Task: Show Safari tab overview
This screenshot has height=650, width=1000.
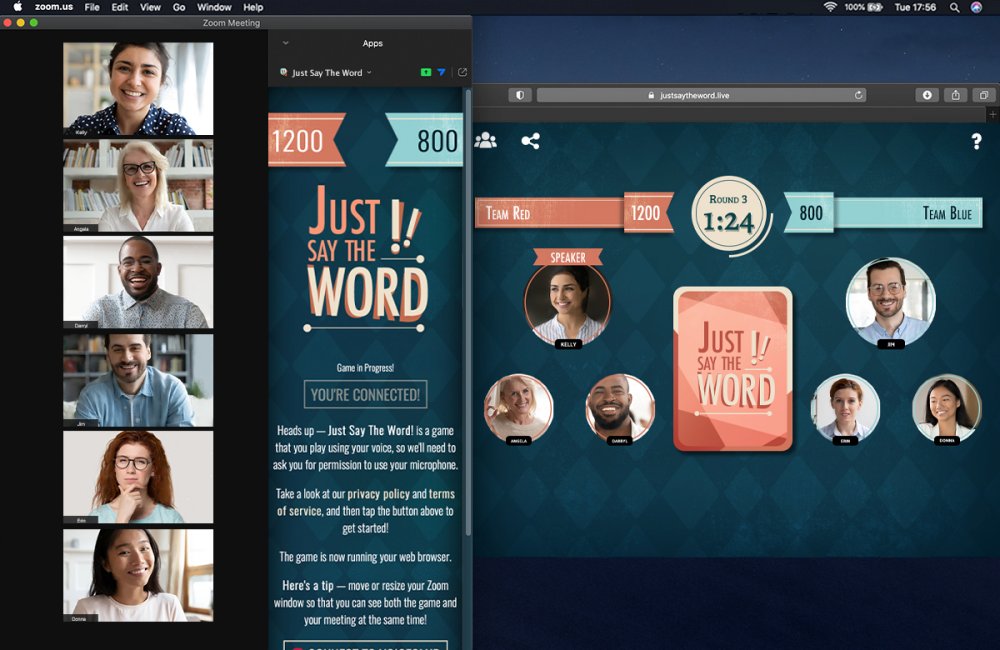Action: pyautogui.click(x=983, y=95)
